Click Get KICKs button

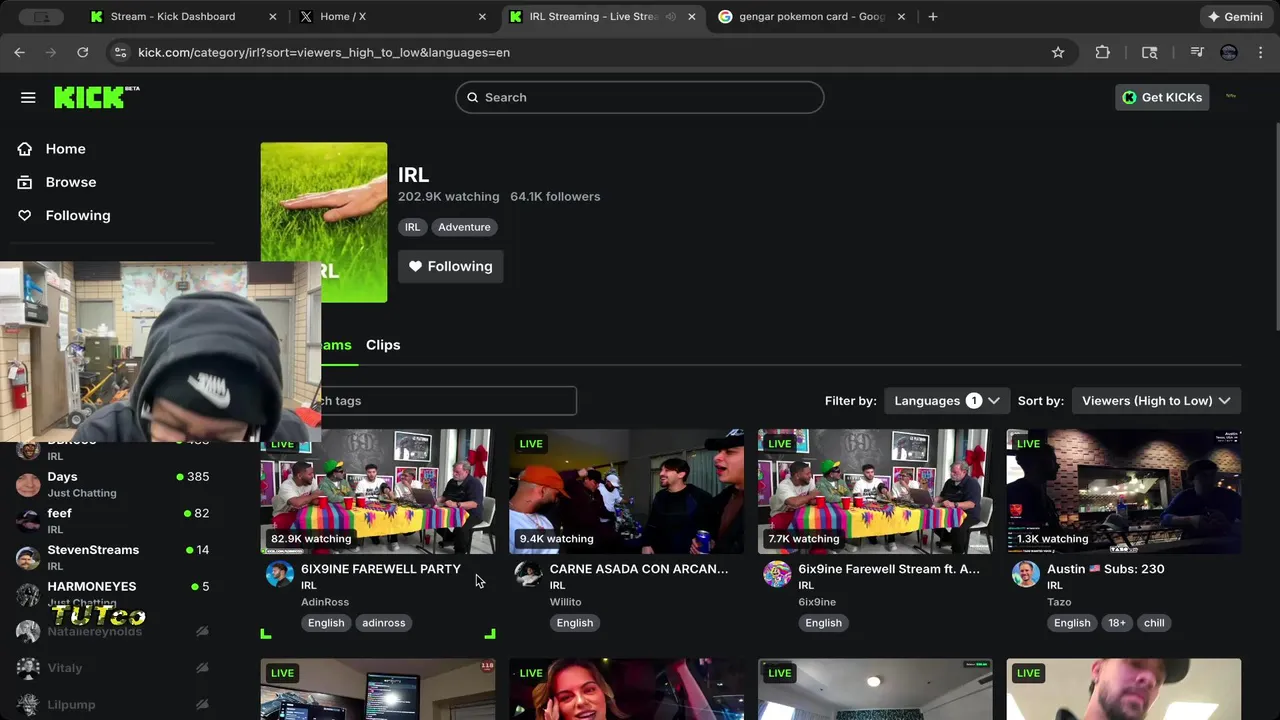(1163, 97)
